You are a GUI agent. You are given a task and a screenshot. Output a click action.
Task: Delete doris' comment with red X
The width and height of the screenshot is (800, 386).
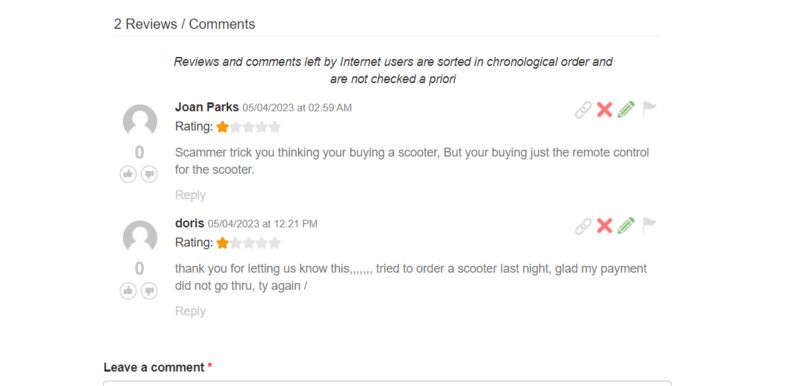[x=605, y=226]
